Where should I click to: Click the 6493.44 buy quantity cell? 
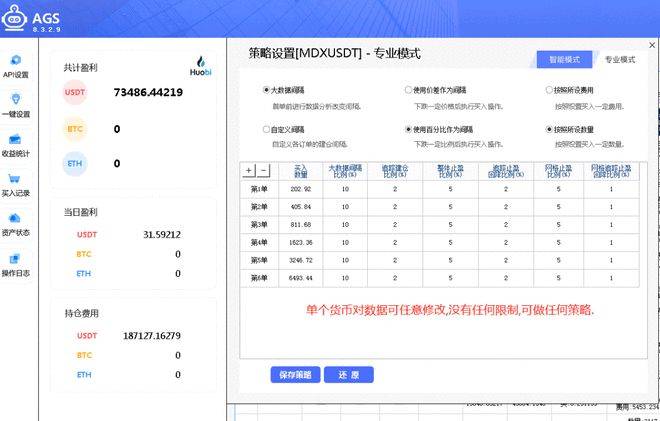click(301, 278)
